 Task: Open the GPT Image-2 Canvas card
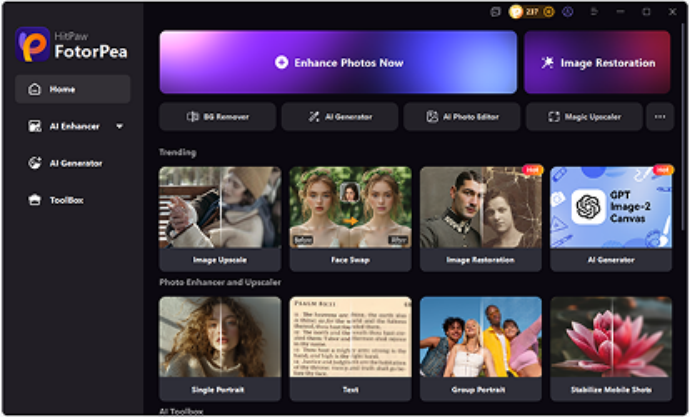coord(611,219)
